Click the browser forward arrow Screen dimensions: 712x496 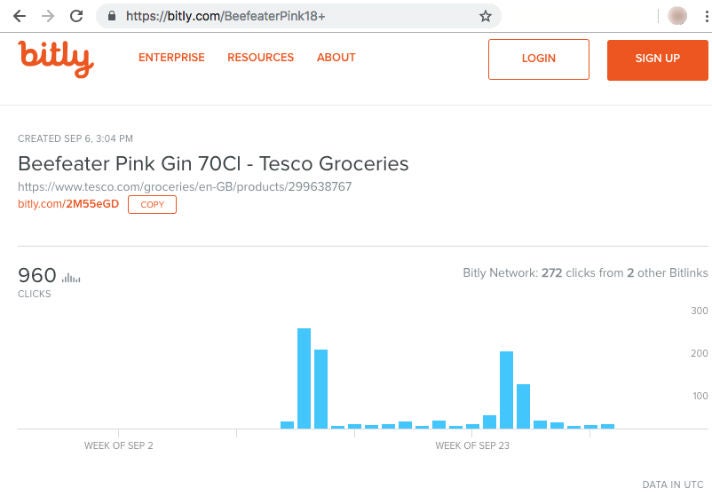[x=47, y=16]
